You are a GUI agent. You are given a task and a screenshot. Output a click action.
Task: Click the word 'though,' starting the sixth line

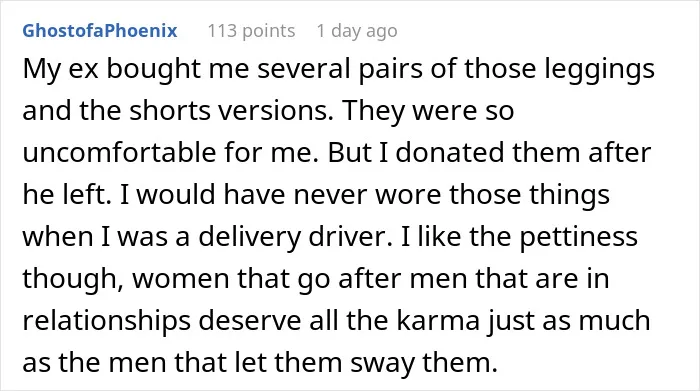pyautogui.click(x=73, y=279)
